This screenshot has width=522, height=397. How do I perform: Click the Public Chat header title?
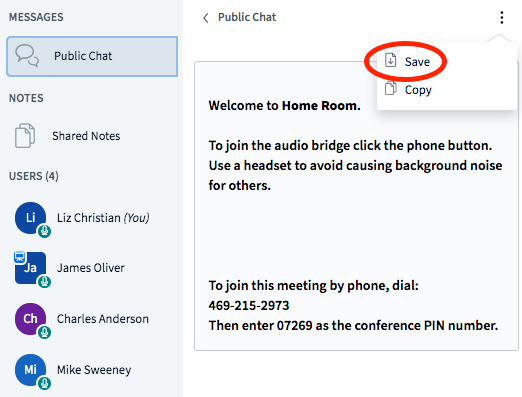pos(247,17)
